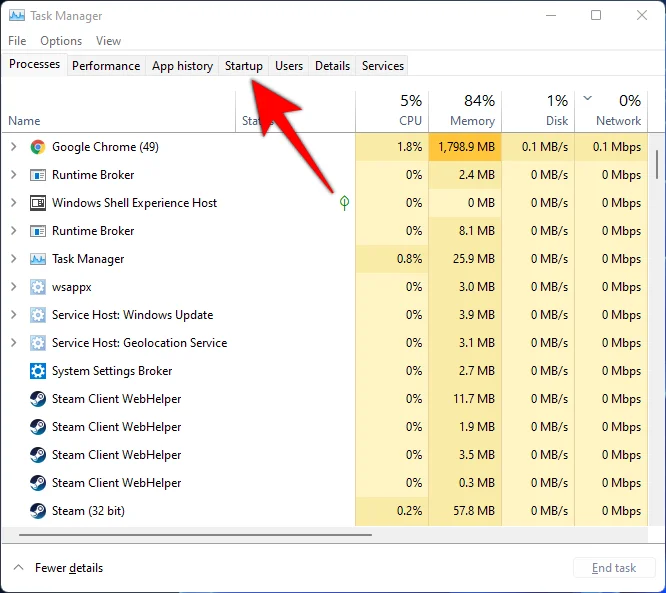Sort by the Network column header
The image size is (666, 593).
pyautogui.click(x=611, y=111)
